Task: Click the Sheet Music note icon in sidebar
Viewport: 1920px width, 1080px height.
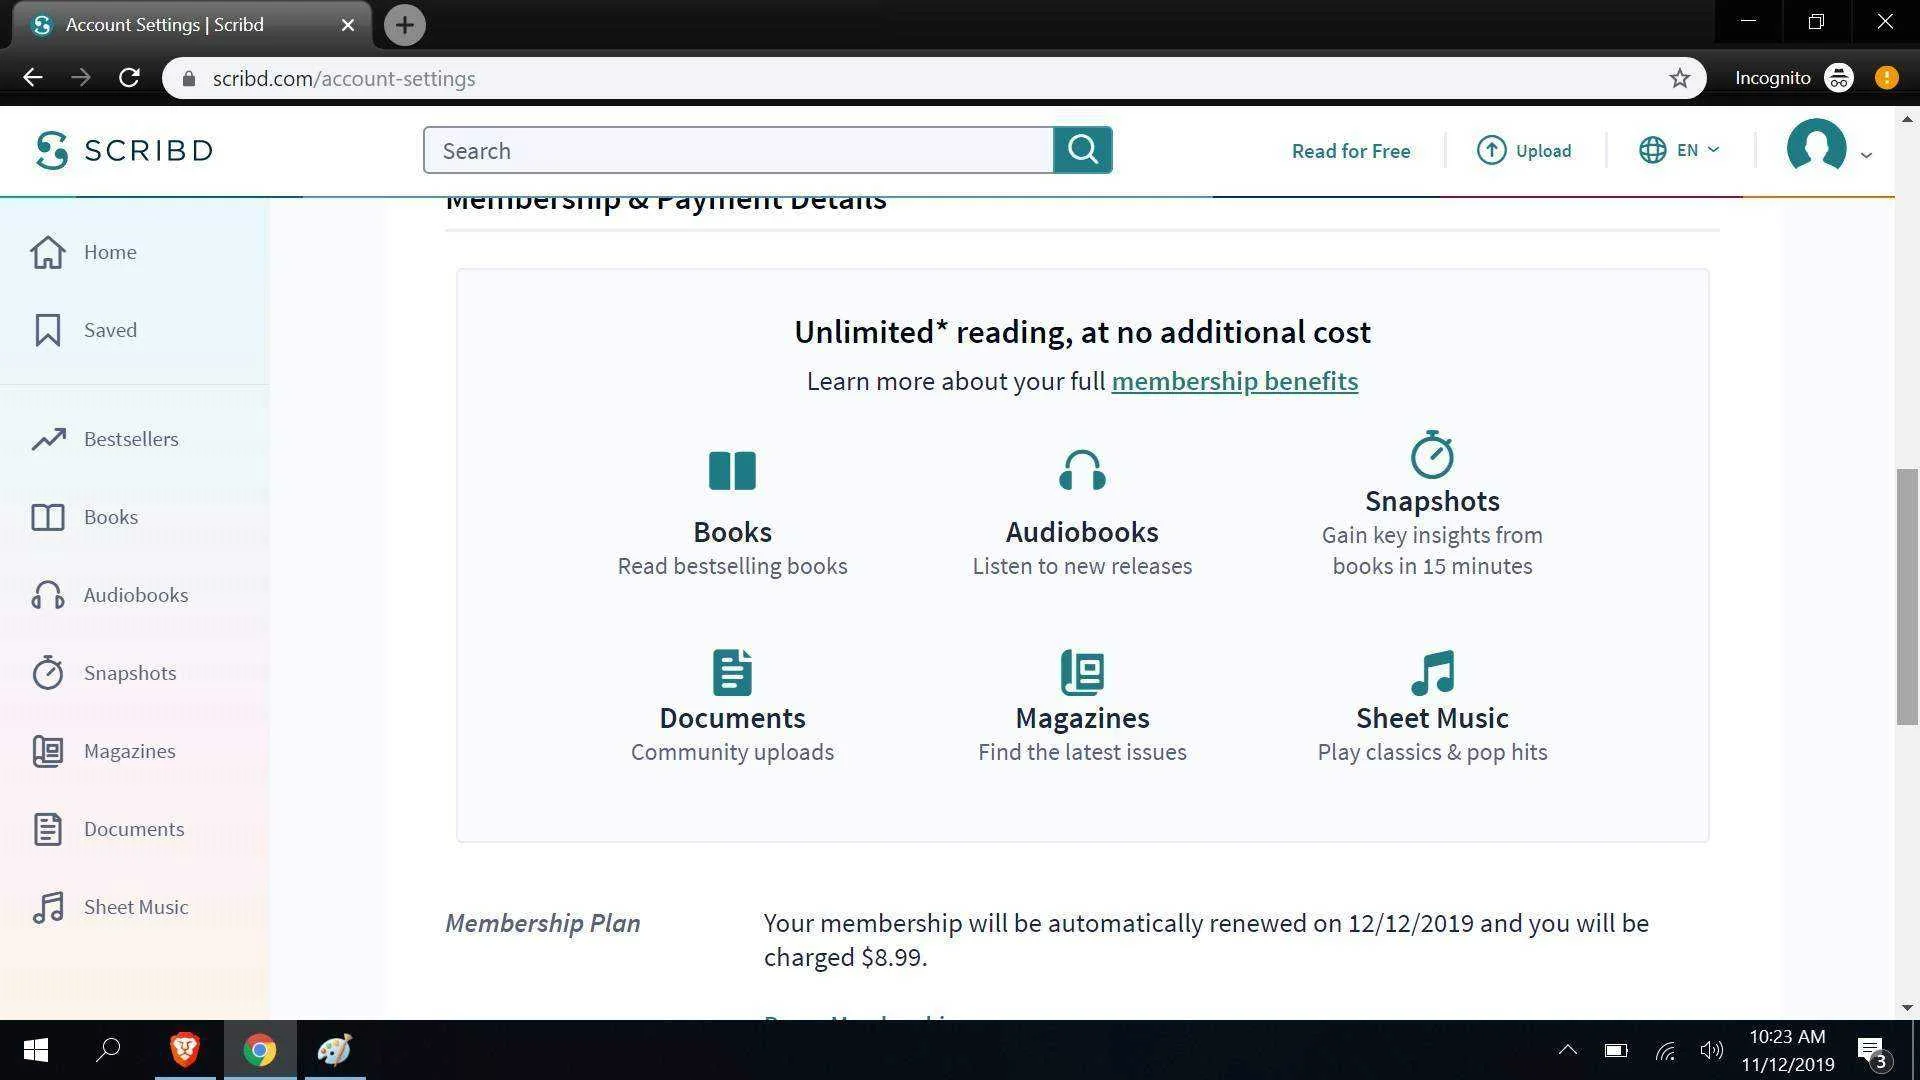Action: pos(48,907)
